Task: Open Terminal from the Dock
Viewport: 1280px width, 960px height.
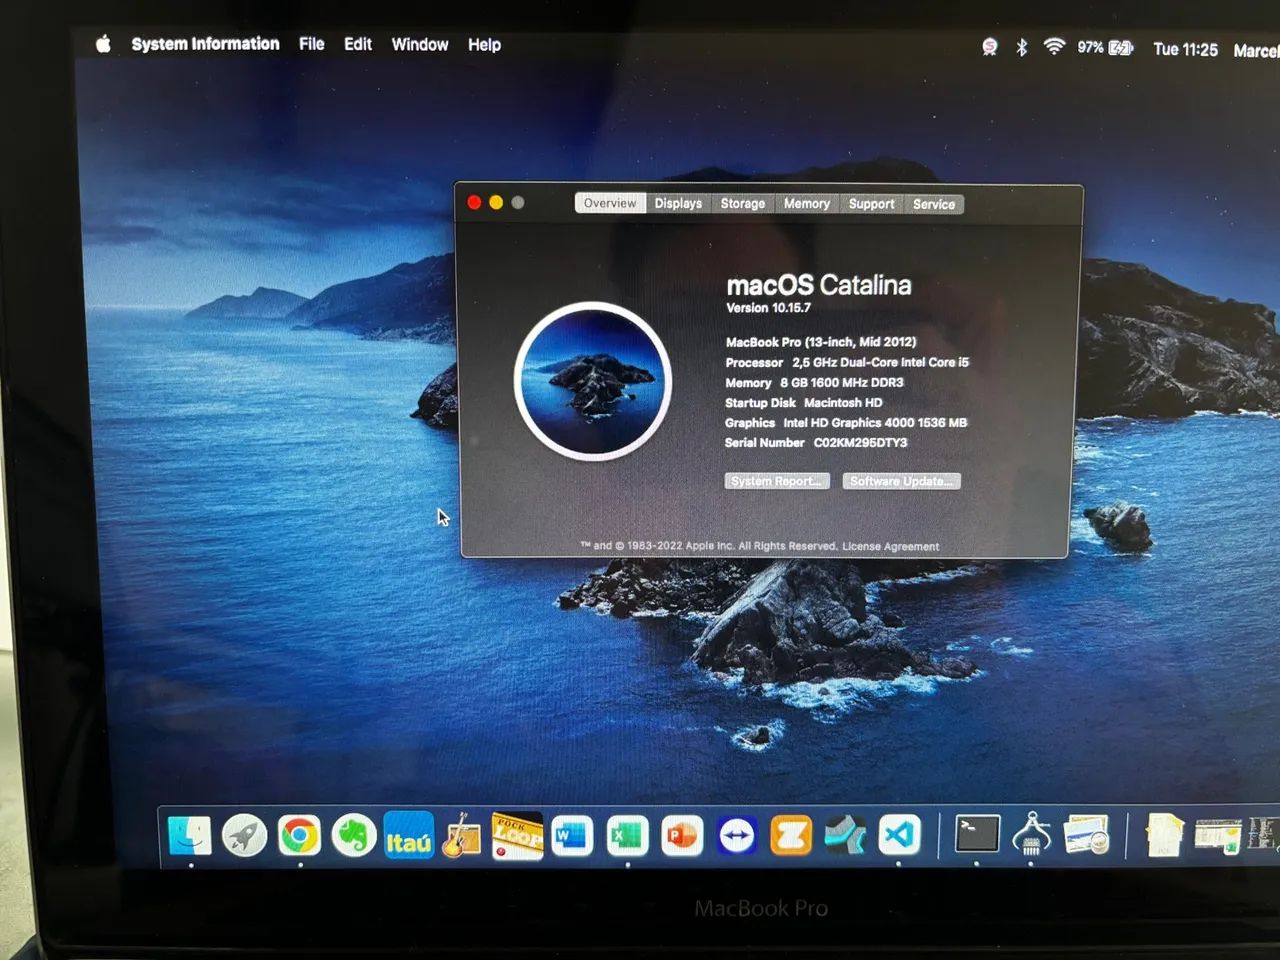Action: (977, 833)
